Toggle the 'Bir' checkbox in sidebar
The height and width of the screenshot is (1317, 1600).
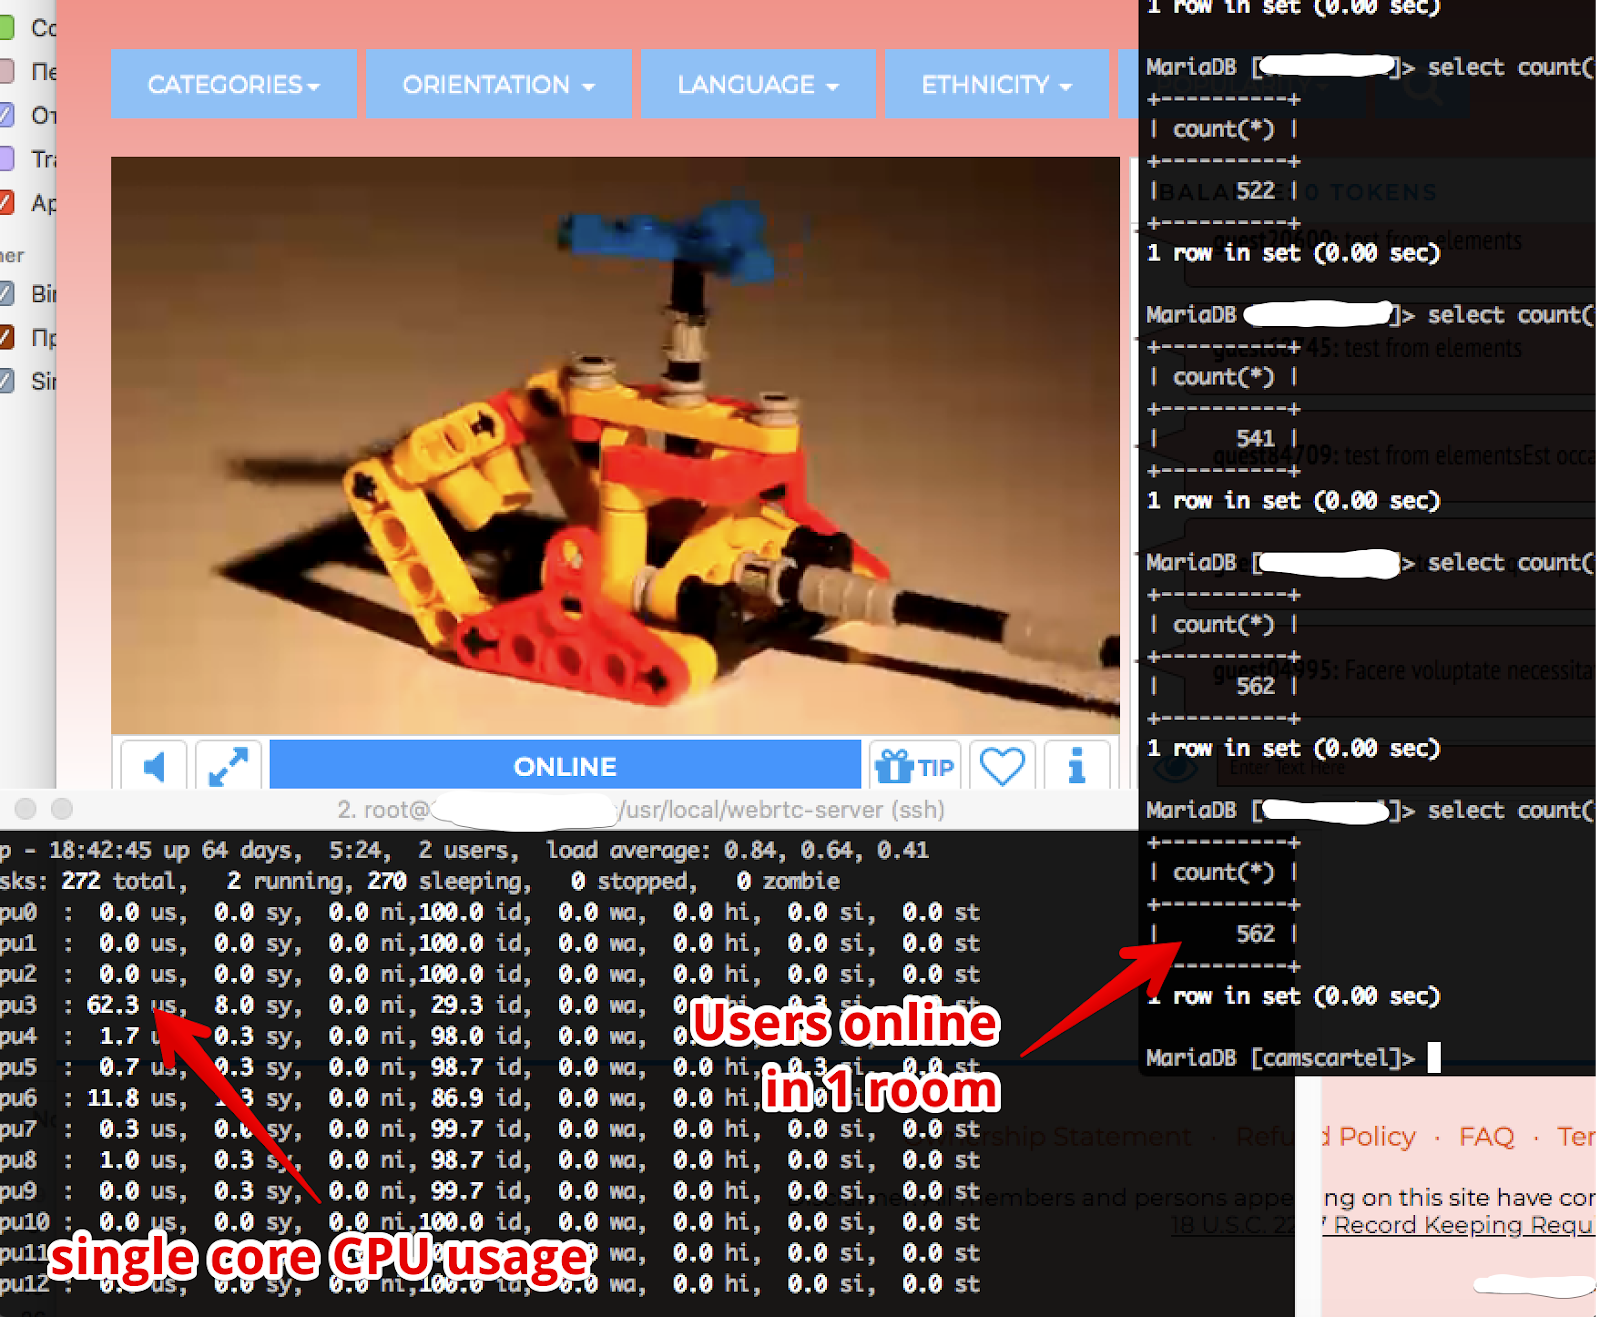click(x=6, y=294)
